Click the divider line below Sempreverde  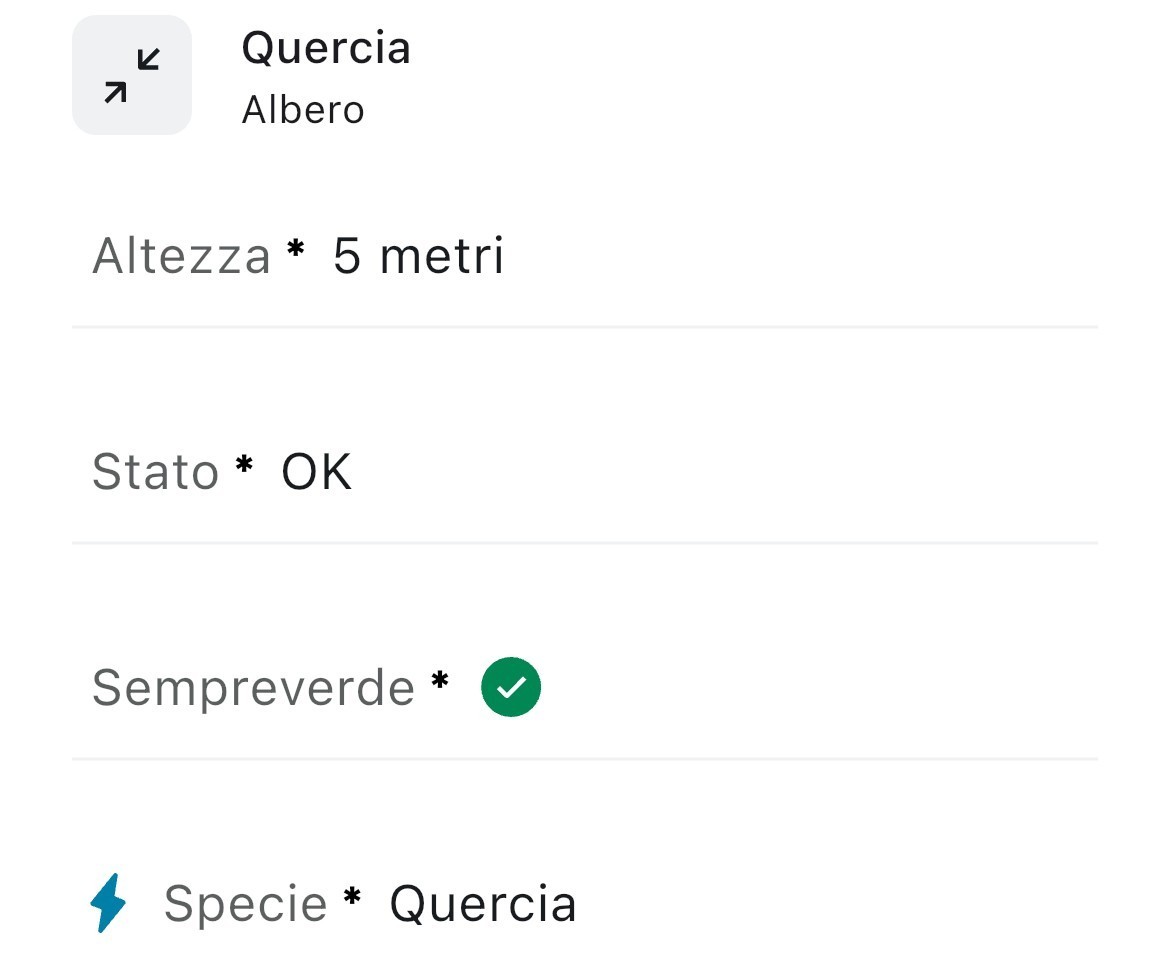click(x=585, y=758)
